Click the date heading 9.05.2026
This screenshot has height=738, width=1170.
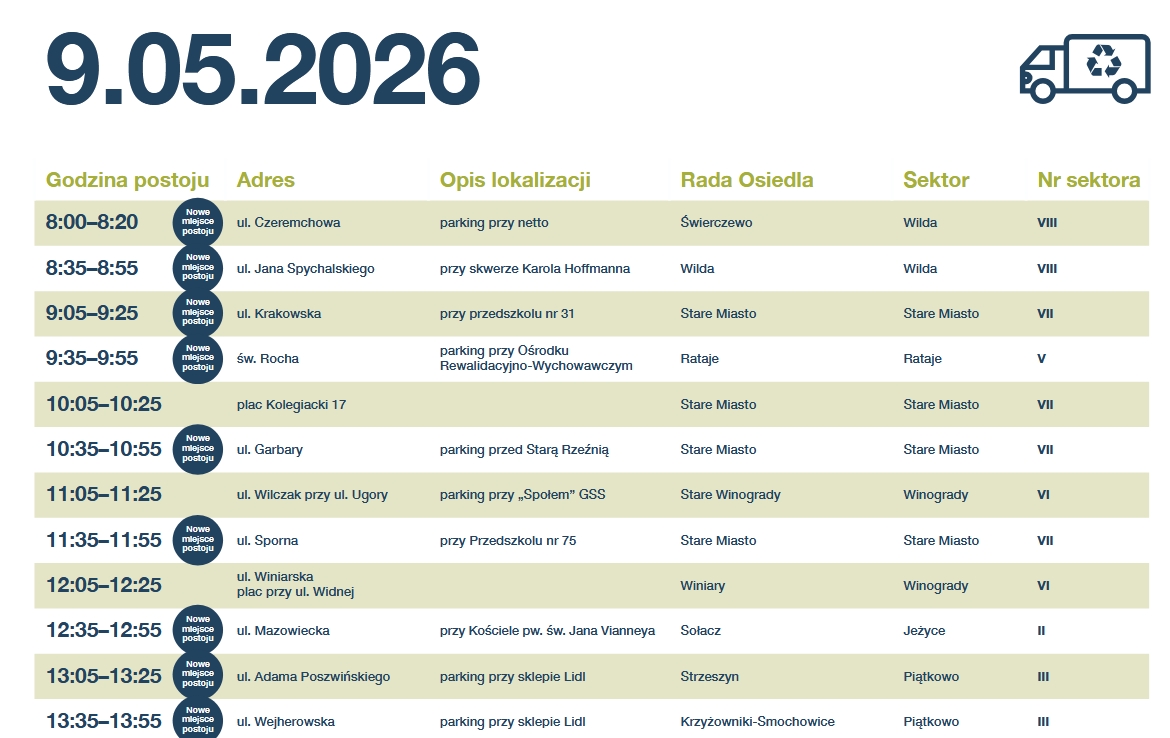[263, 72]
